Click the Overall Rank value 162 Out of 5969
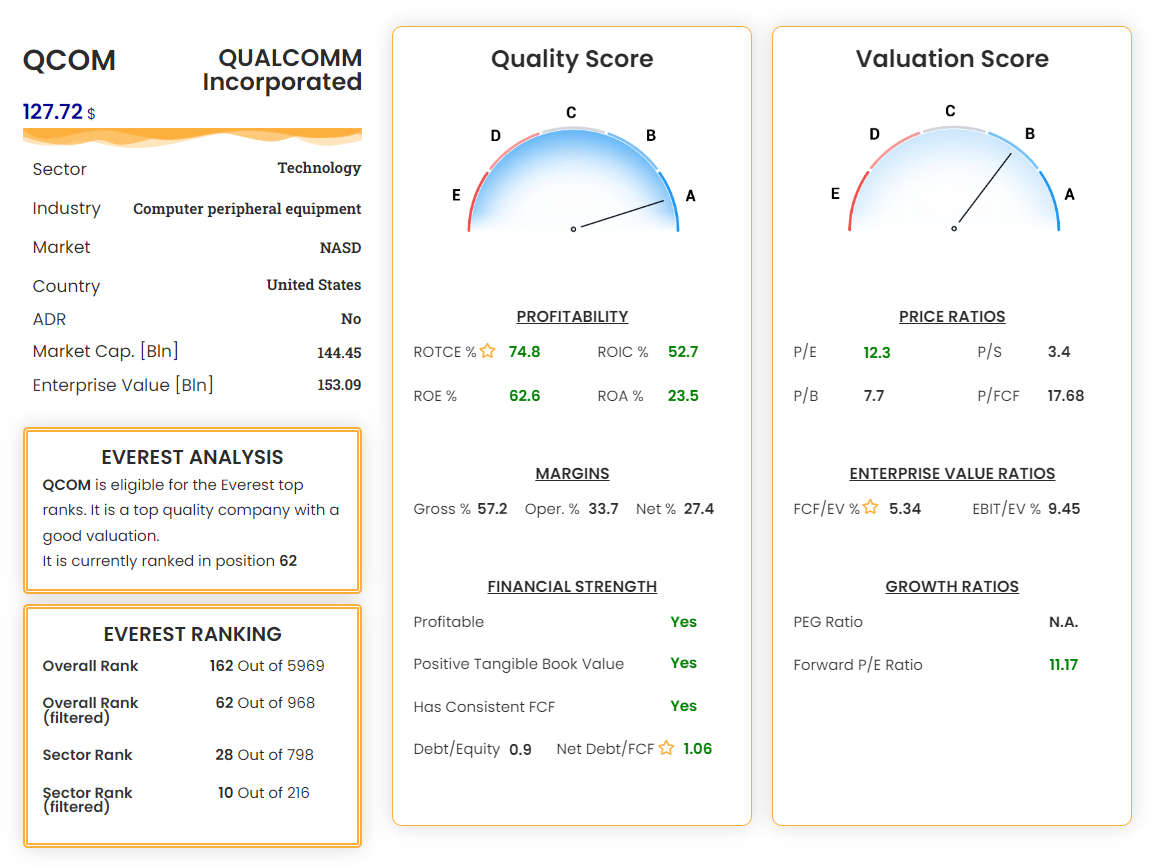Viewport: 1161px width, 866px height. click(267, 665)
